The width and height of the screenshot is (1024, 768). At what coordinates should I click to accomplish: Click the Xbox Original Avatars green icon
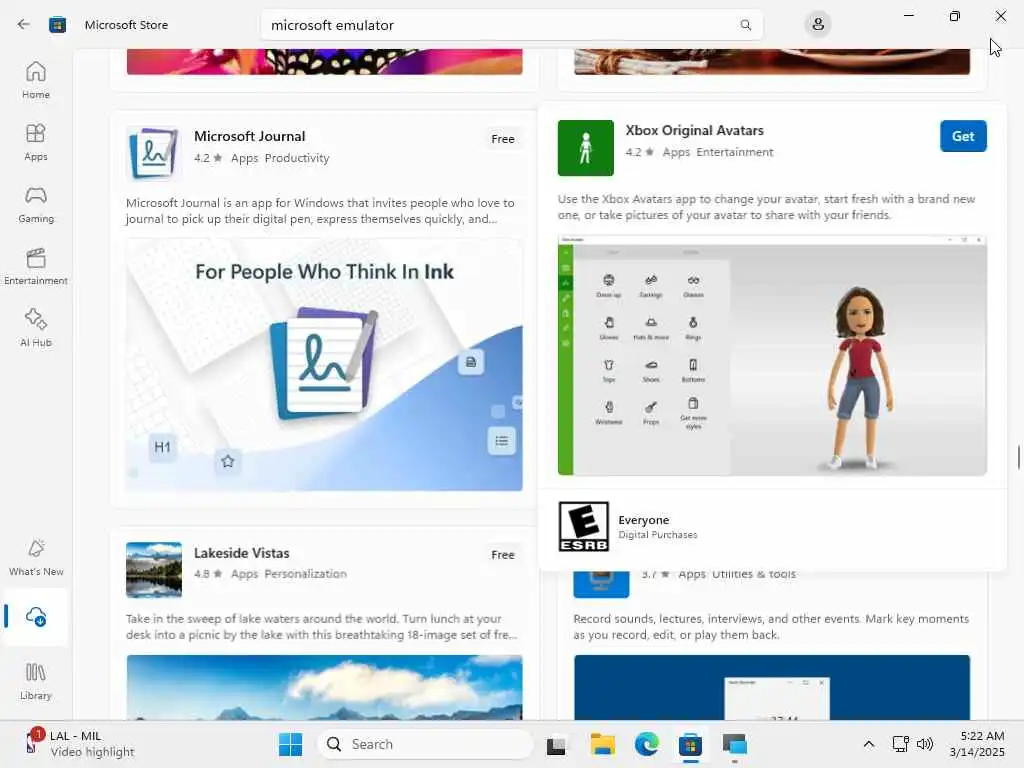pyautogui.click(x=586, y=148)
